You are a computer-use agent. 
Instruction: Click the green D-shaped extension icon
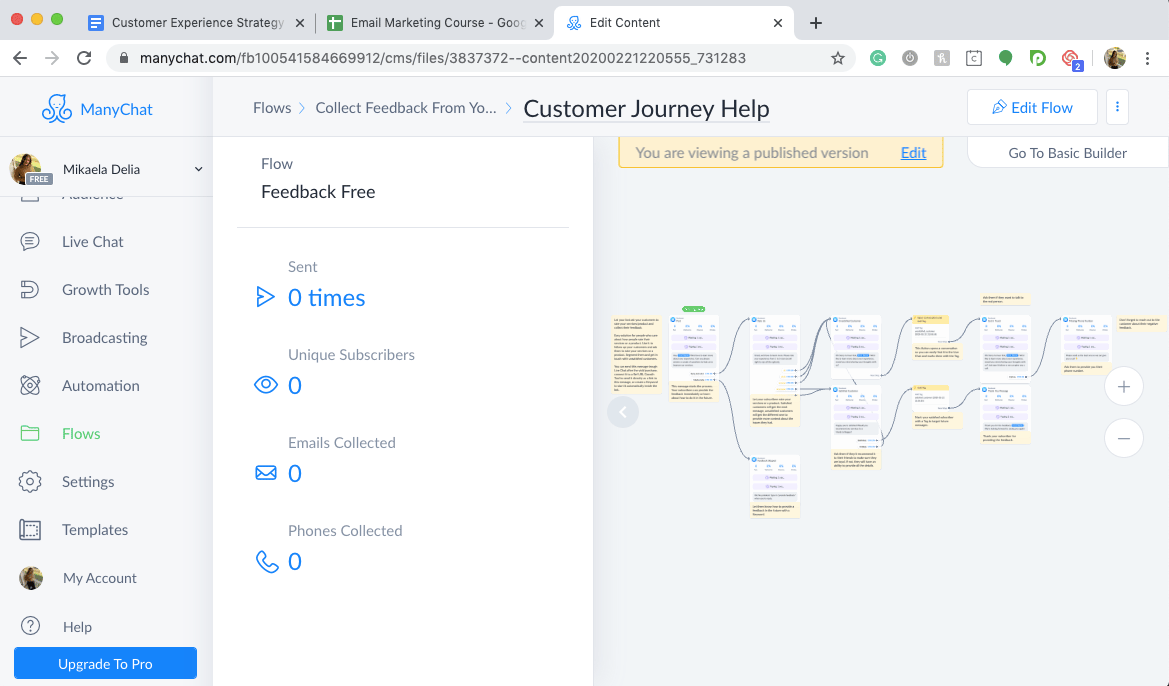tap(1037, 58)
